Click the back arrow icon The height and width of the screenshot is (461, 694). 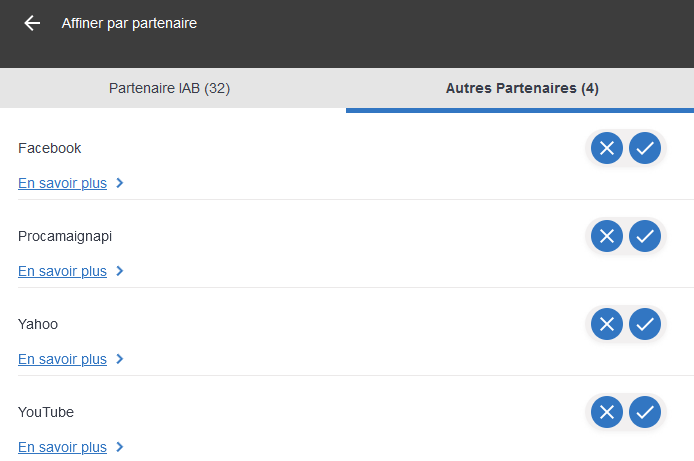click(32, 23)
